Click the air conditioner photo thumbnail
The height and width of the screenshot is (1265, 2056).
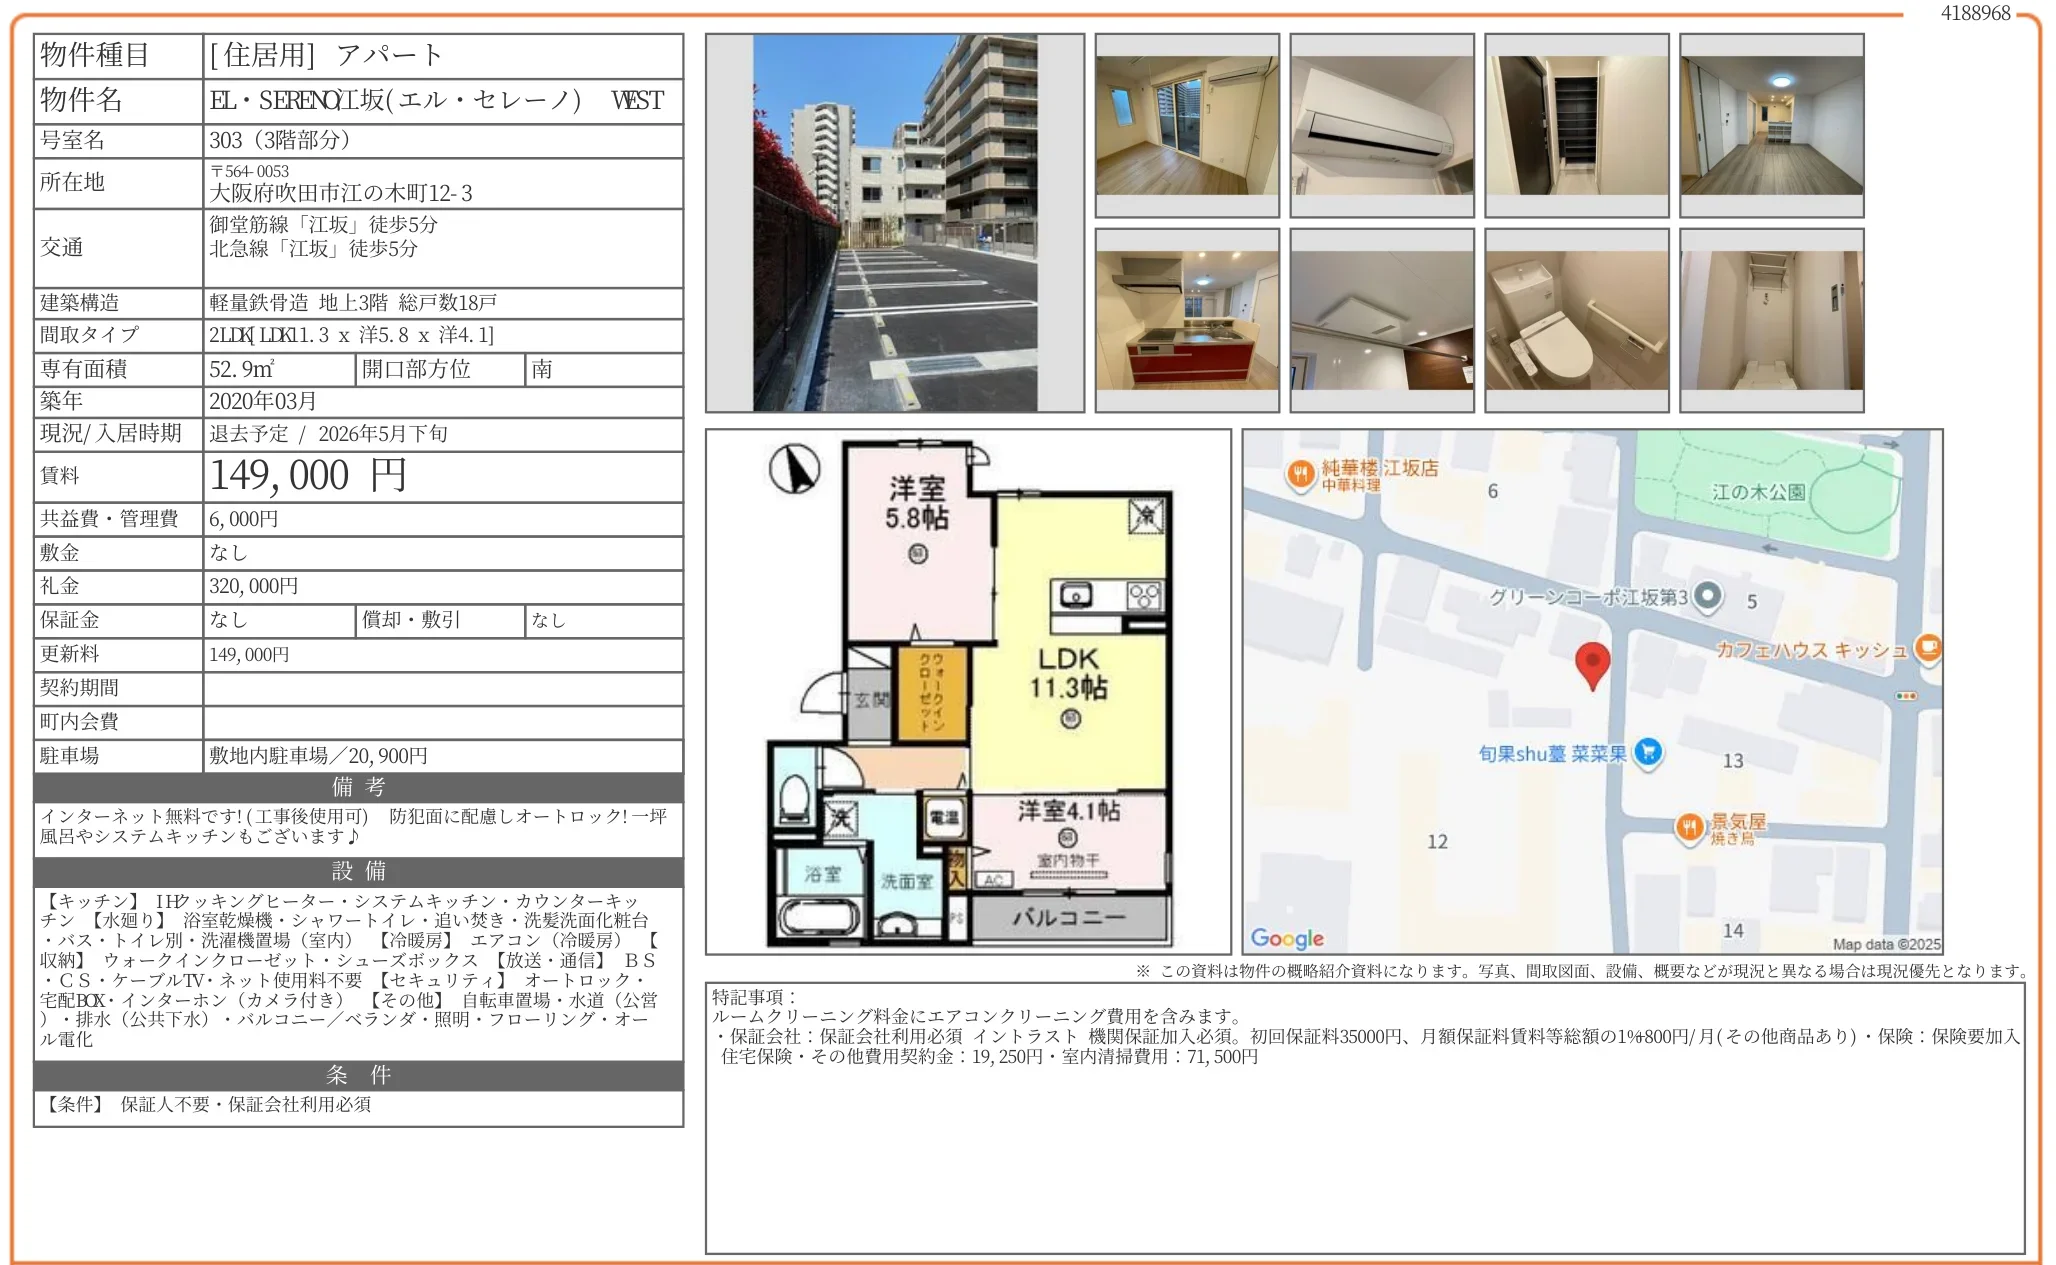click(1383, 124)
